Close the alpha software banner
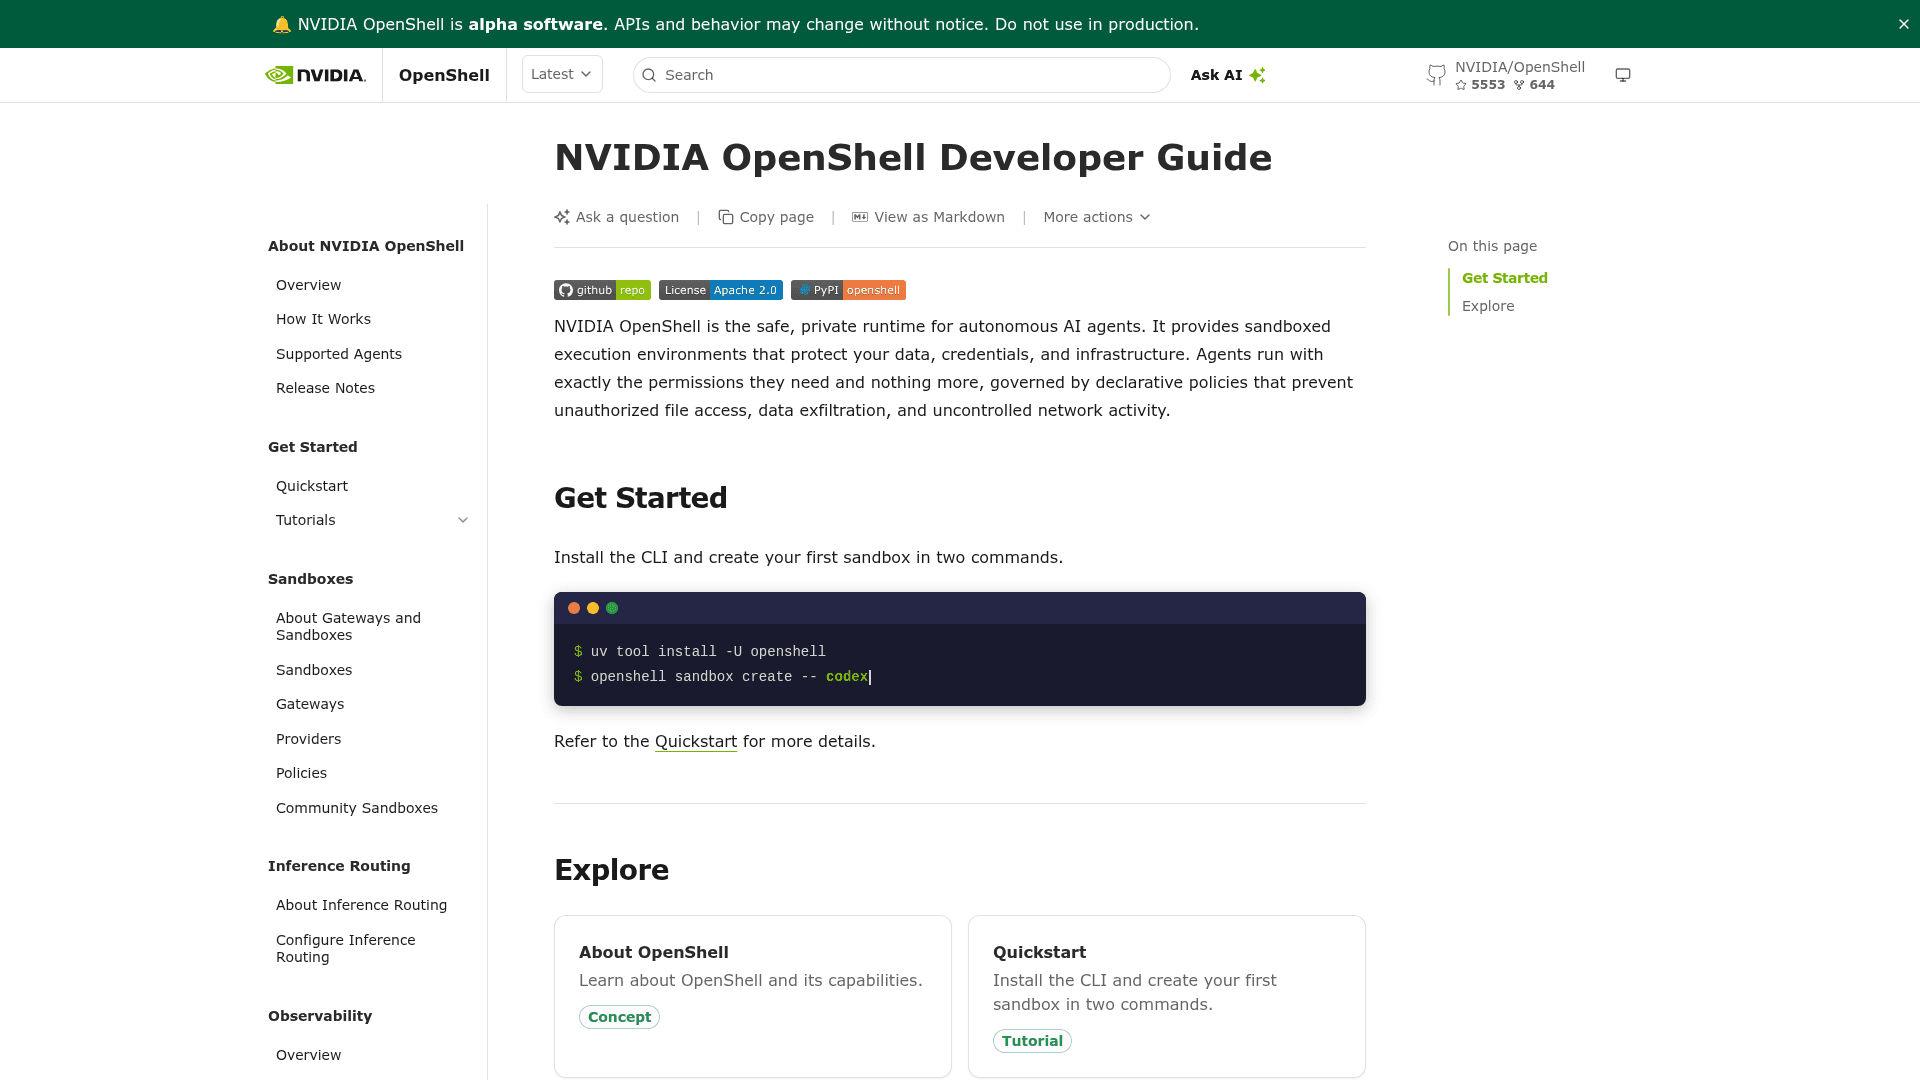 tap(1903, 24)
